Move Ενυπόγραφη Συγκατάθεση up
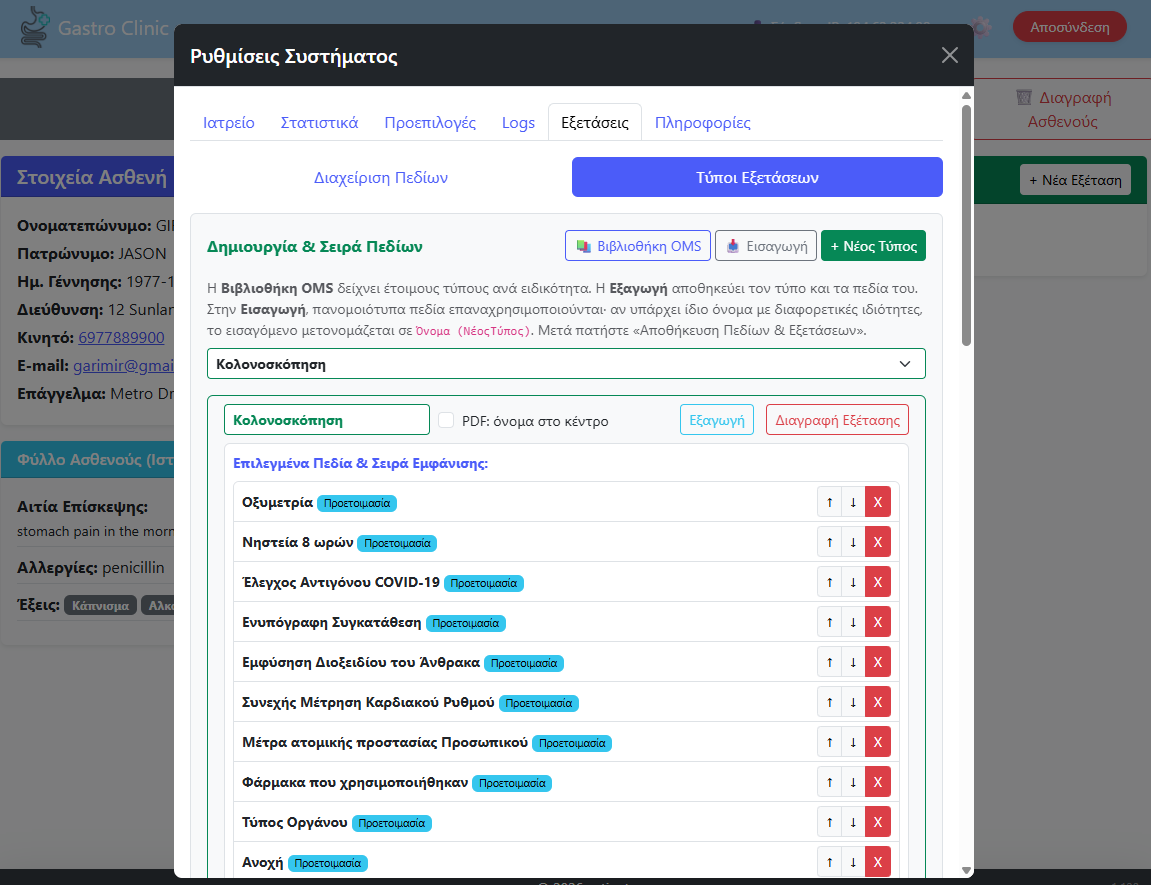Viewport: 1151px width, 885px height. coord(829,622)
